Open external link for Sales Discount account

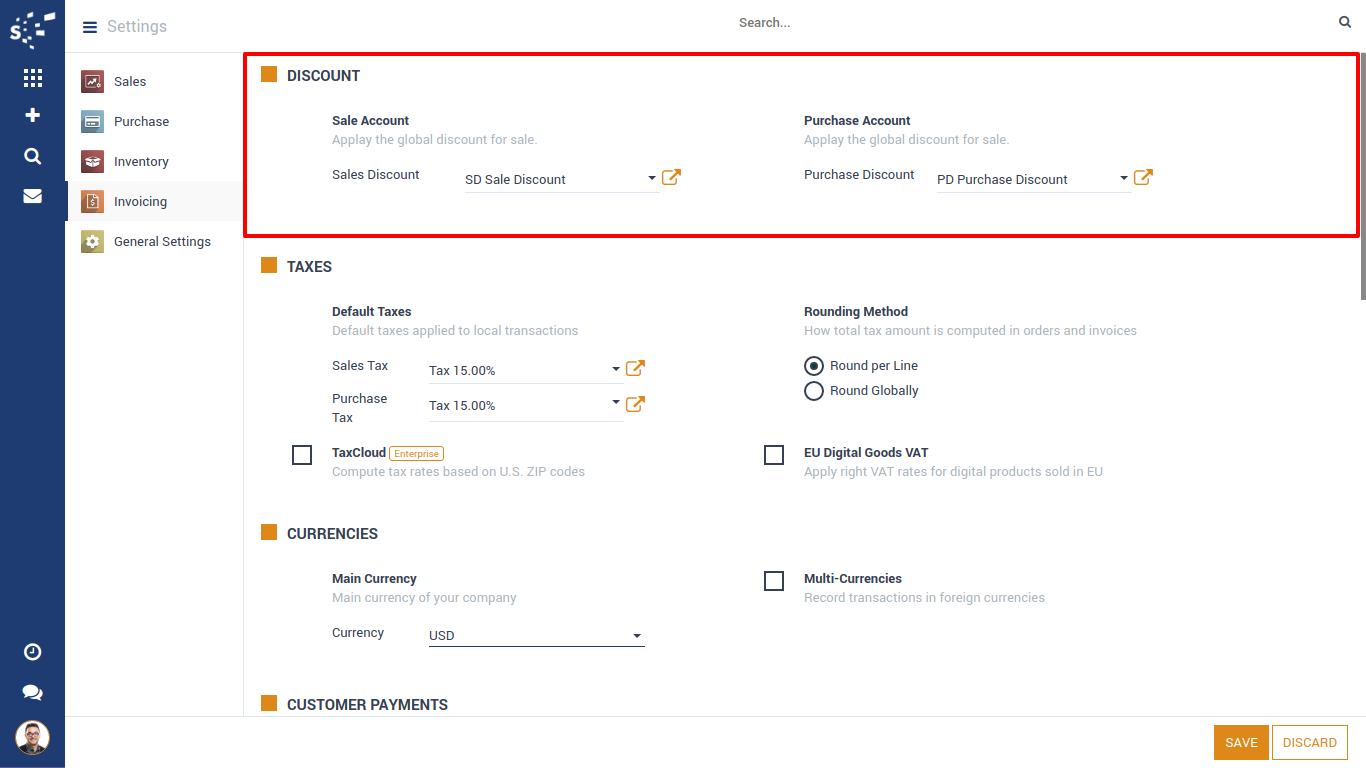click(671, 178)
